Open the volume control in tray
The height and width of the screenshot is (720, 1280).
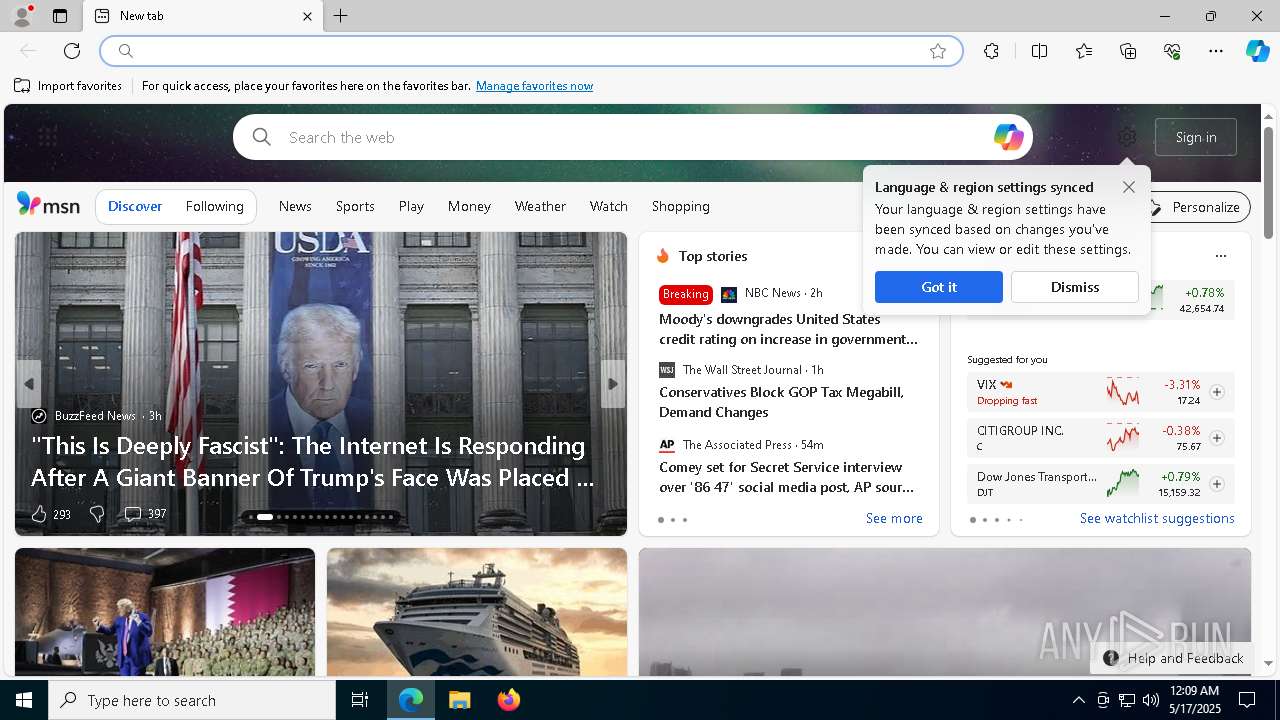click(1150, 700)
